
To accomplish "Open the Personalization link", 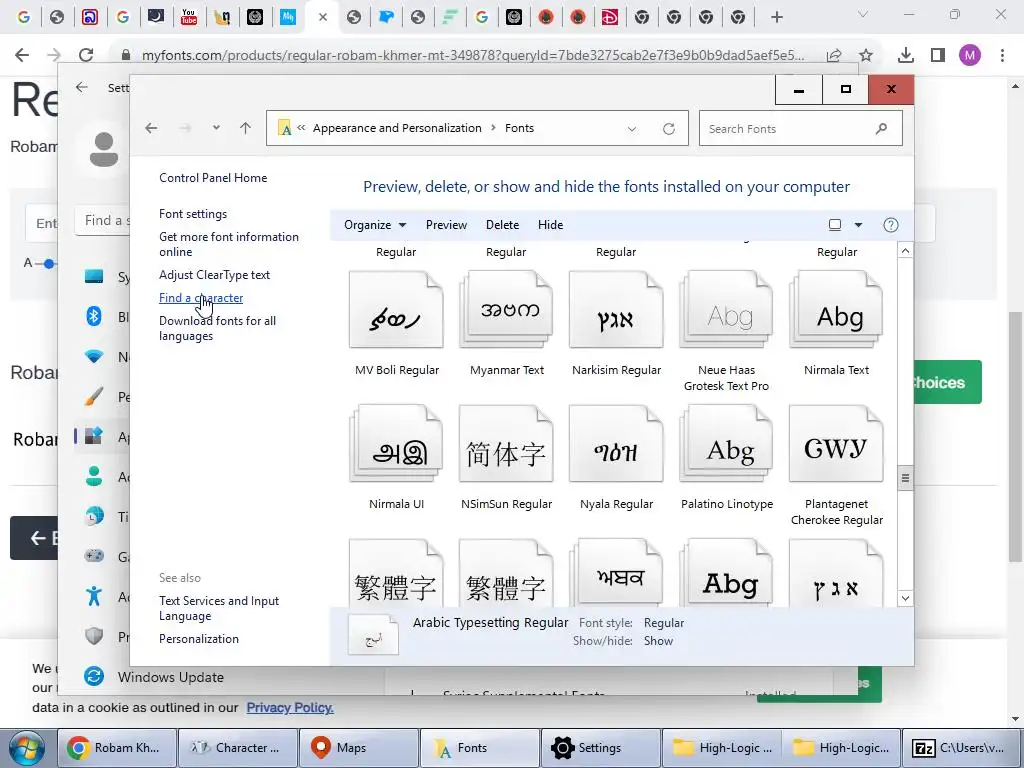I will (x=199, y=639).
